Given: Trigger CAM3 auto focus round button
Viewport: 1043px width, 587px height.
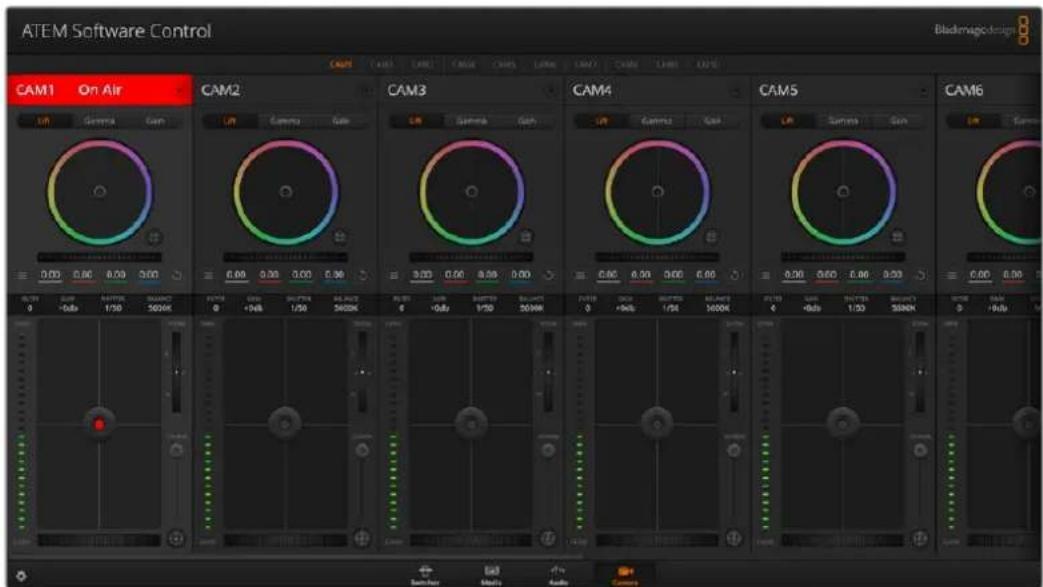Looking at the screenshot, I should [548, 538].
